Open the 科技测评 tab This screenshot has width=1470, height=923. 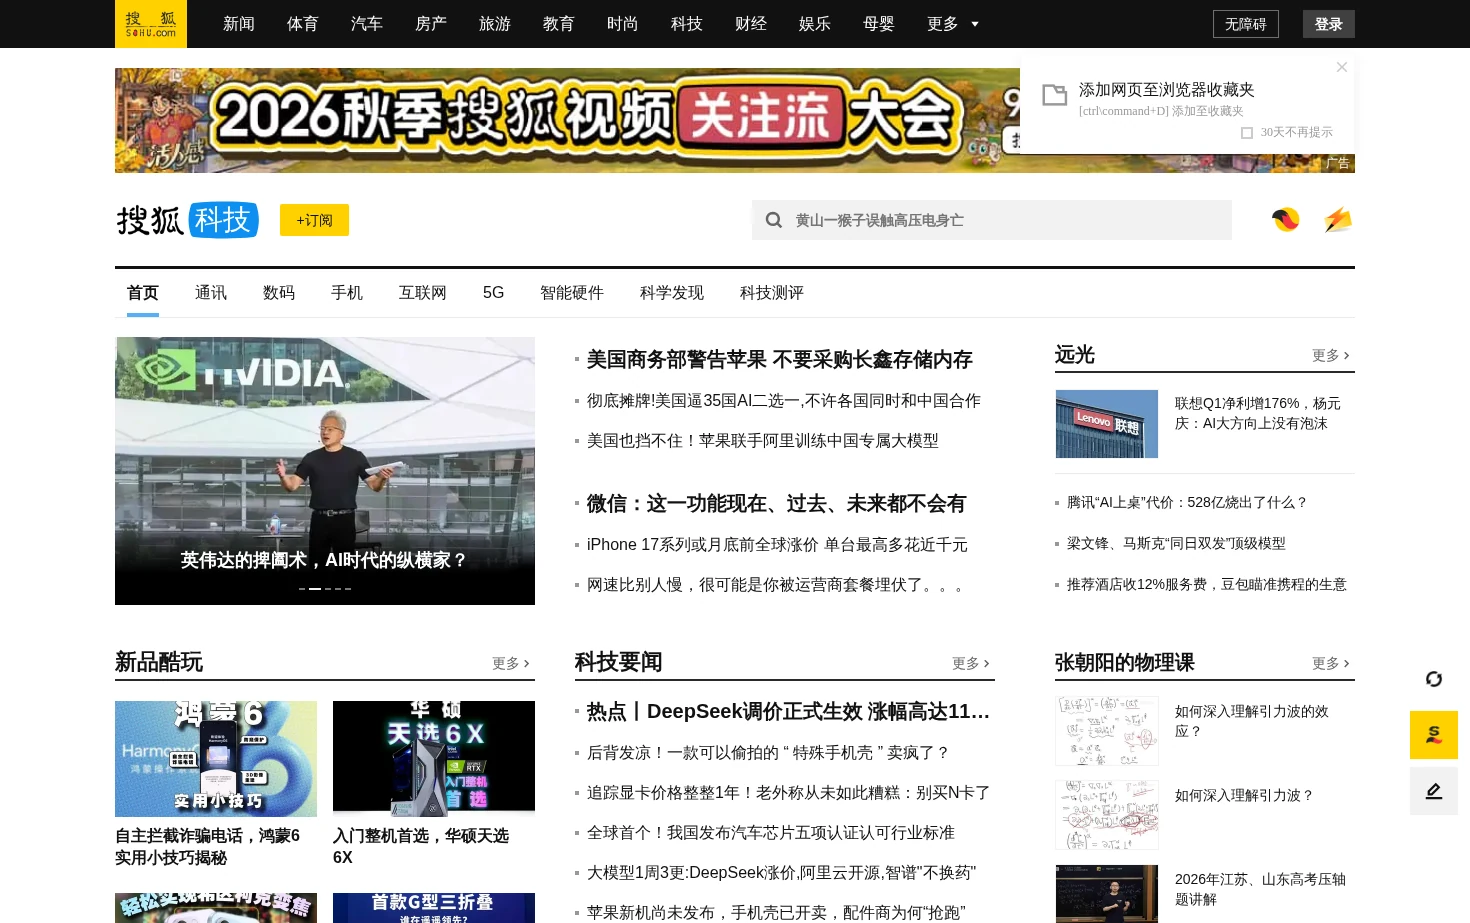click(x=772, y=293)
